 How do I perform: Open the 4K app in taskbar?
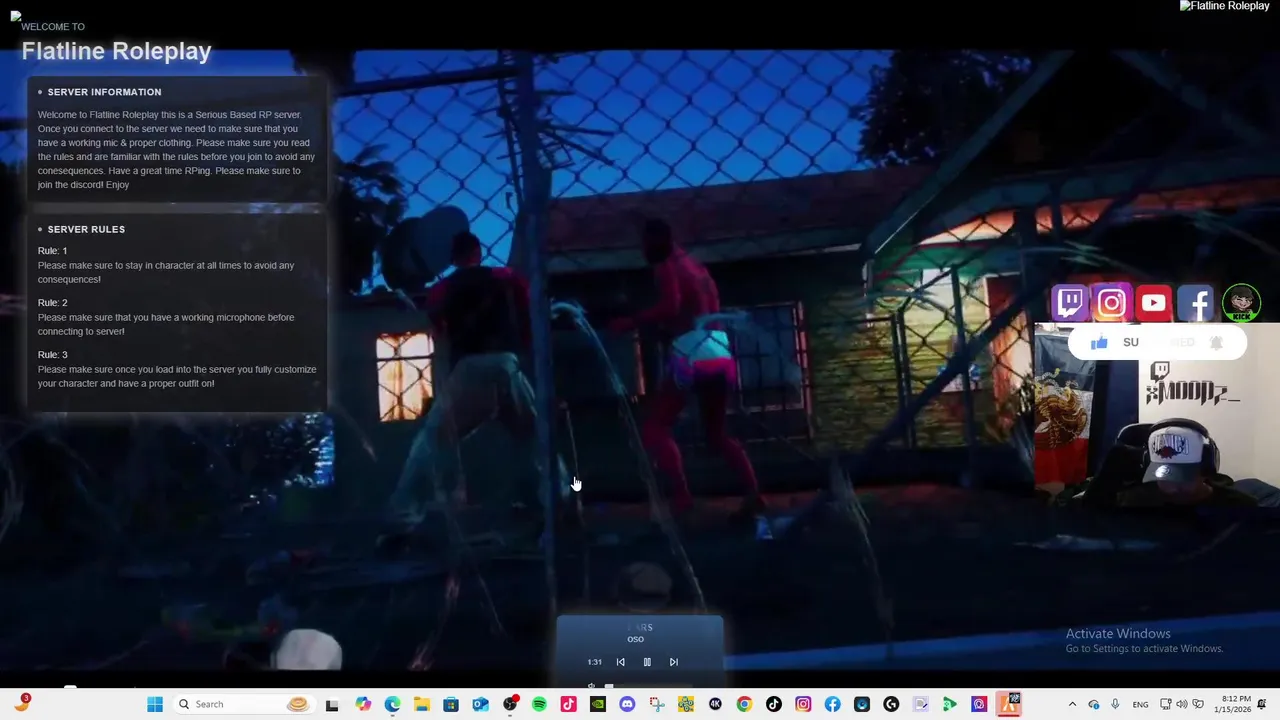click(715, 704)
